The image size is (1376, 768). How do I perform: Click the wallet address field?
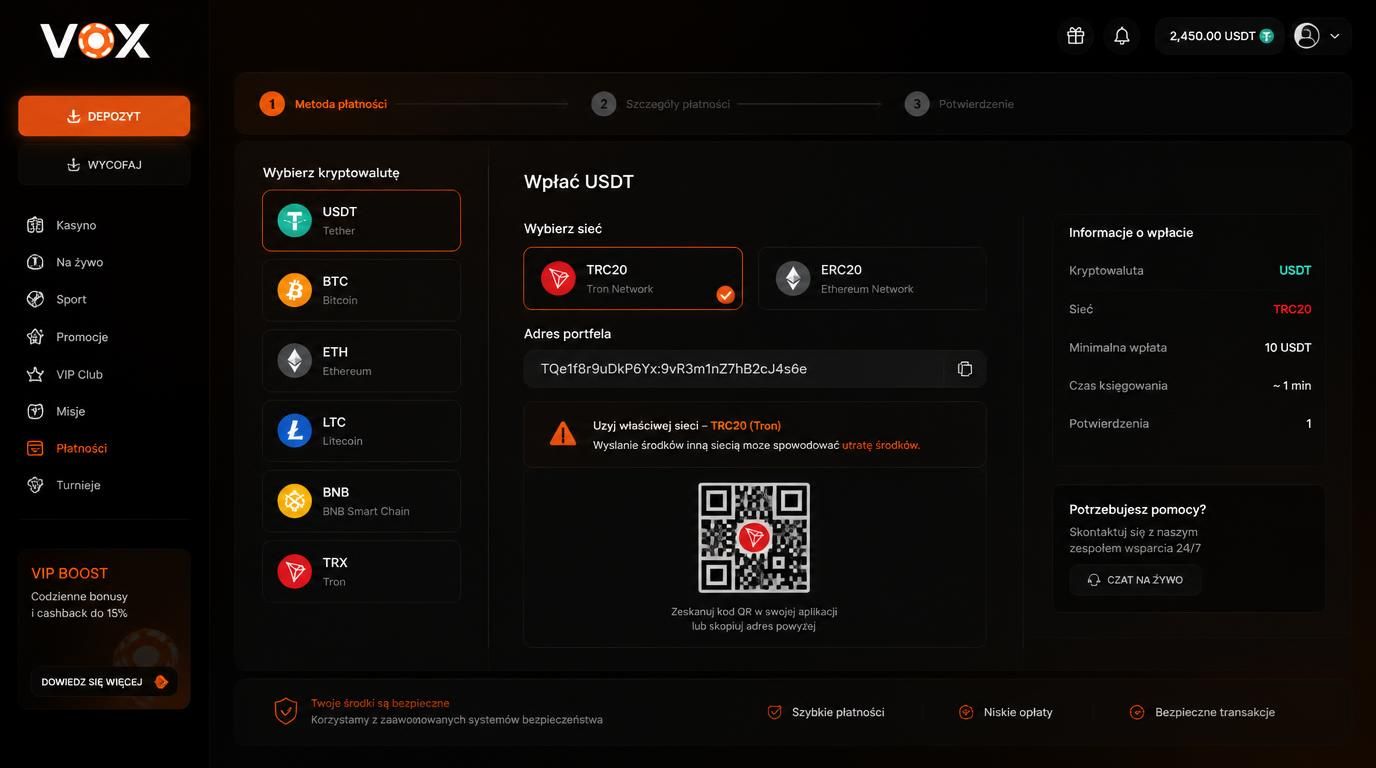click(755, 369)
